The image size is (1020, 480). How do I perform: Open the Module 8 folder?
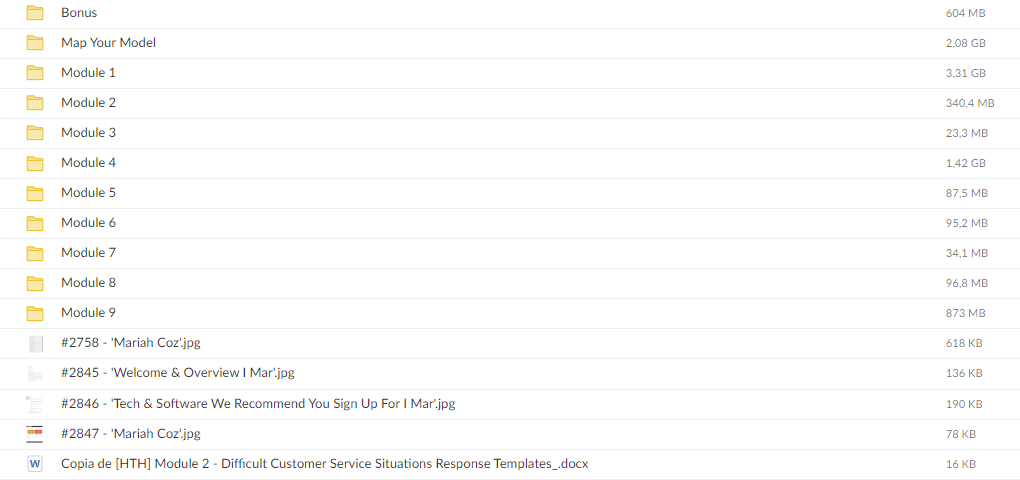[x=88, y=283]
